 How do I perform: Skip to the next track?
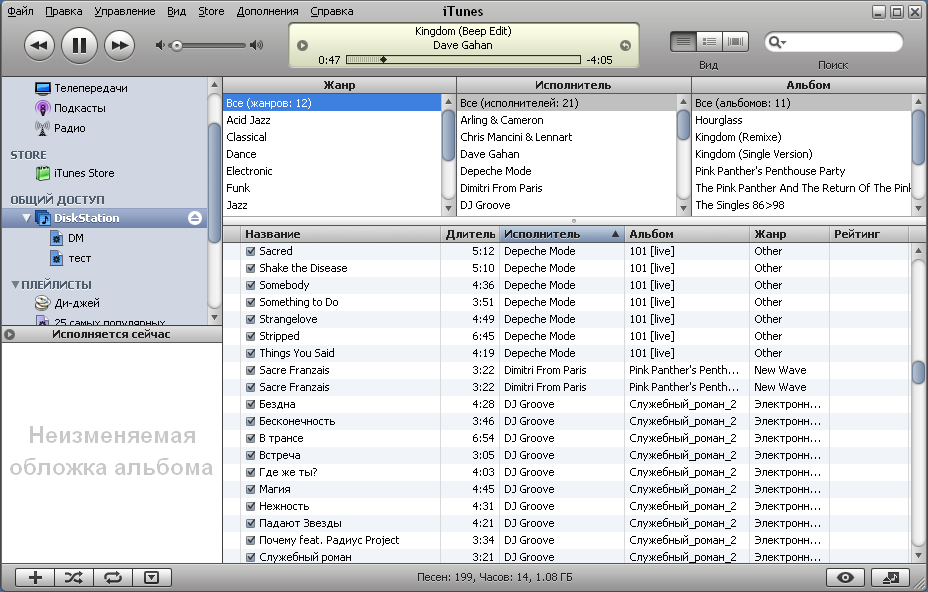click(120, 46)
